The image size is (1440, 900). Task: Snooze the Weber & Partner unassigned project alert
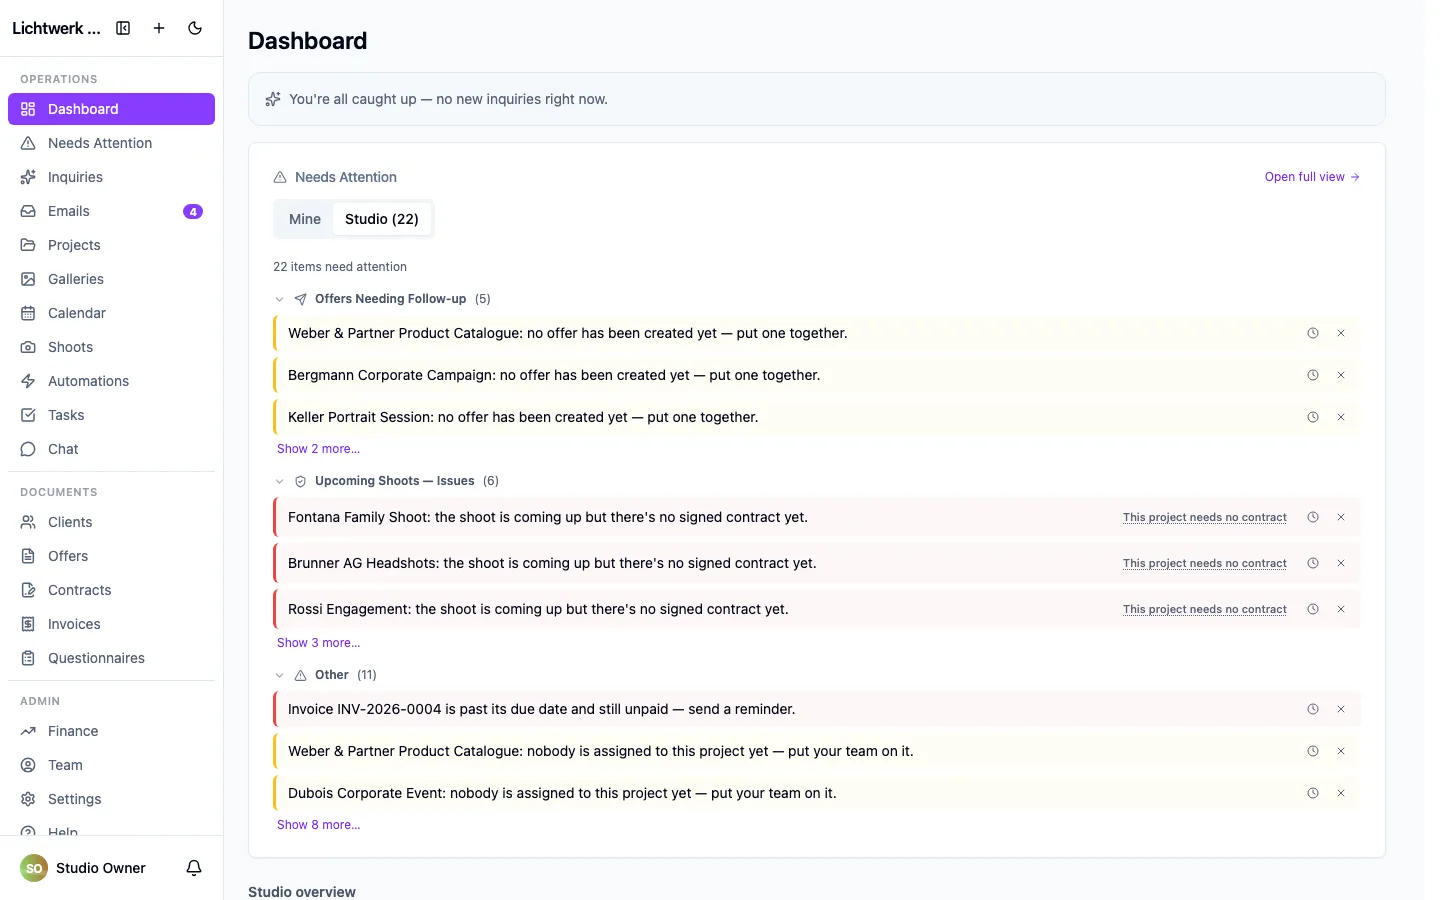click(x=1313, y=751)
